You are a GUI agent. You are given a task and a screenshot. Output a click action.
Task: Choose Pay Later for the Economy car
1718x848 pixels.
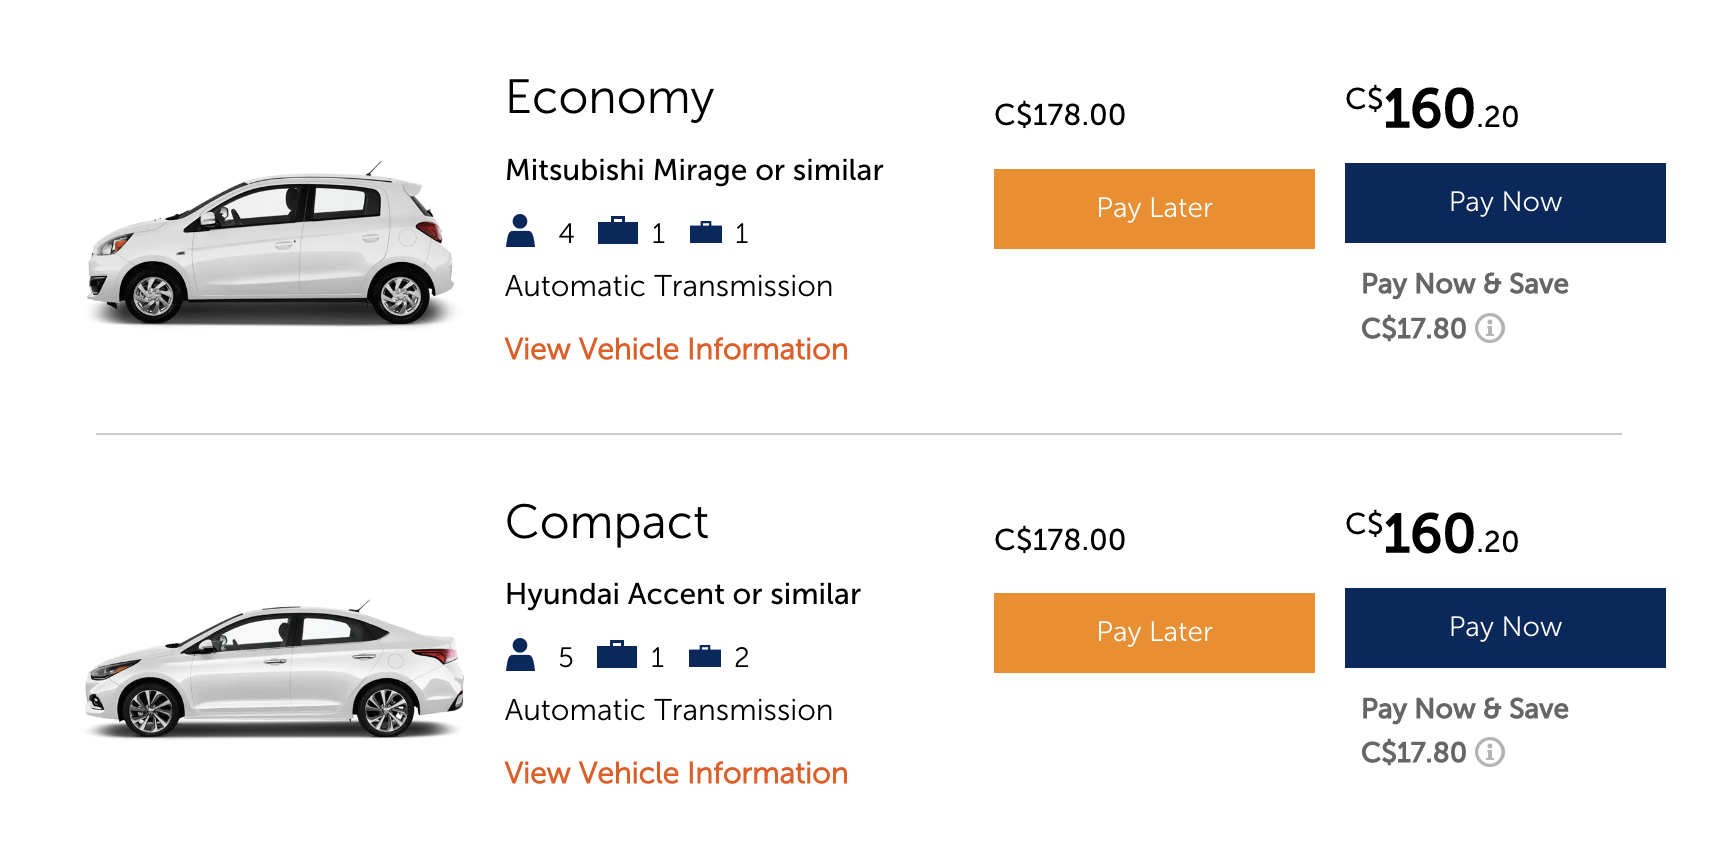[1154, 209]
